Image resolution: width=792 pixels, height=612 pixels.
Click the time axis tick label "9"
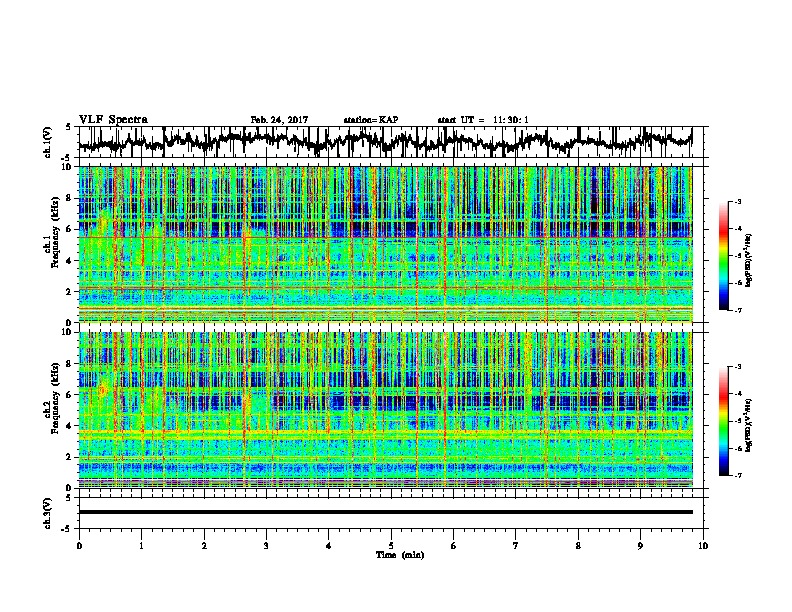pos(640,546)
